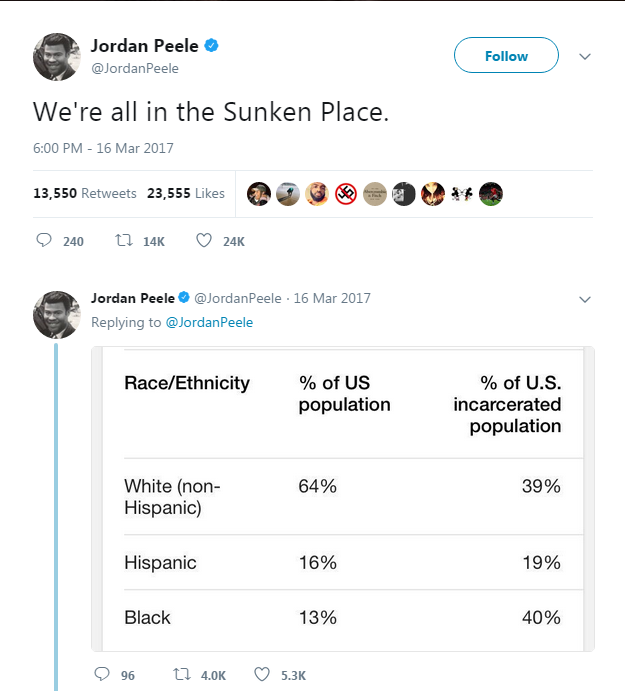Like the Sunken Place tweet
The width and height of the screenshot is (625, 691).
tap(204, 241)
